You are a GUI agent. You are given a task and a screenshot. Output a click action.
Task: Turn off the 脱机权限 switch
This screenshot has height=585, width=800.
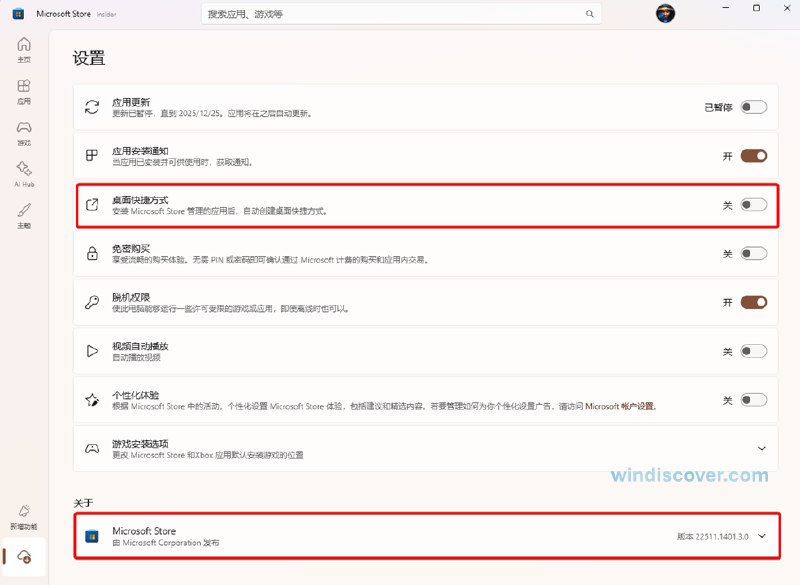click(x=754, y=302)
